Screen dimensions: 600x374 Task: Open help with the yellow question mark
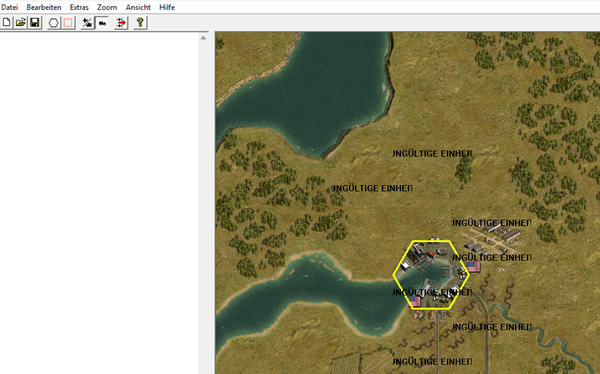click(140, 23)
